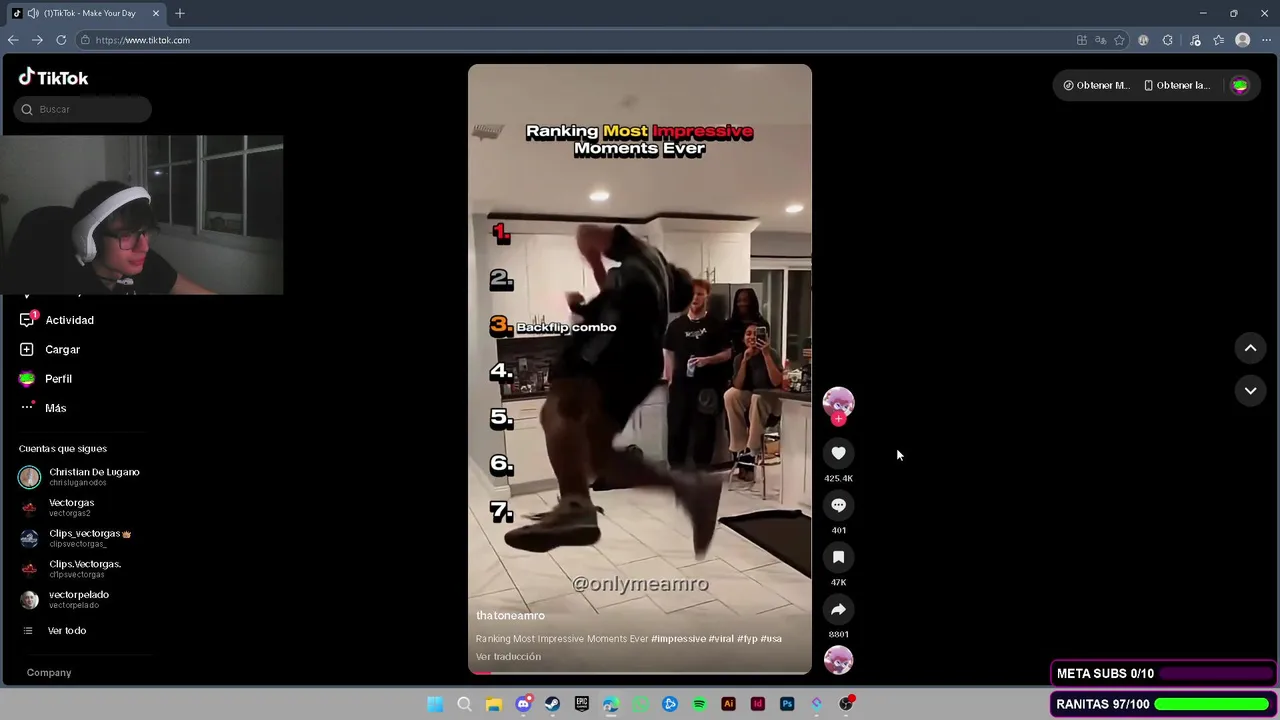This screenshot has width=1280, height=720.
Task: Open Discord from taskbar
Action: [x=523, y=704]
